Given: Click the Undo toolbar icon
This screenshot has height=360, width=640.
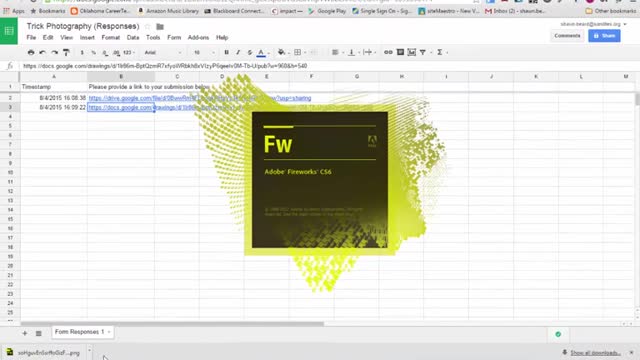Looking at the screenshot, I should pos(42,52).
